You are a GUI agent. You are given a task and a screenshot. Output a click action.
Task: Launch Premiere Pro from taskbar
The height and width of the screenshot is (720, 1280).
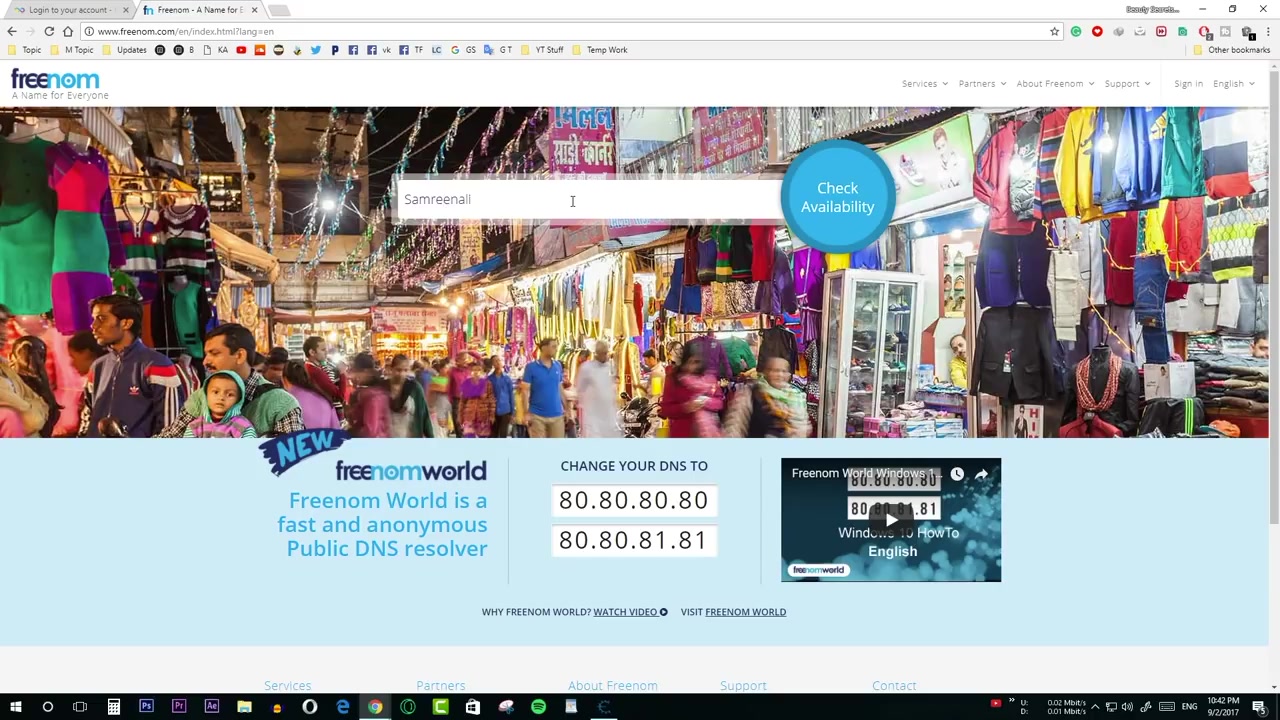pyautogui.click(x=179, y=707)
